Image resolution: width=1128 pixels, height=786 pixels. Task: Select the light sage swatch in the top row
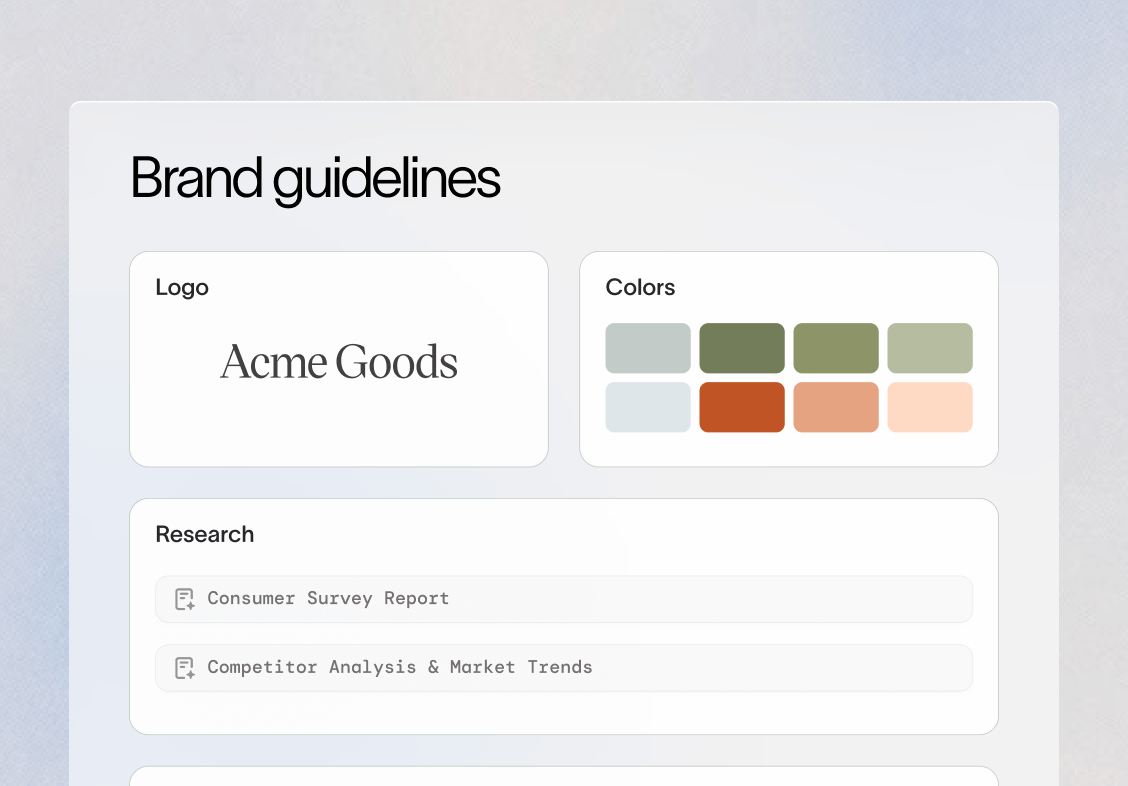(930, 348)
